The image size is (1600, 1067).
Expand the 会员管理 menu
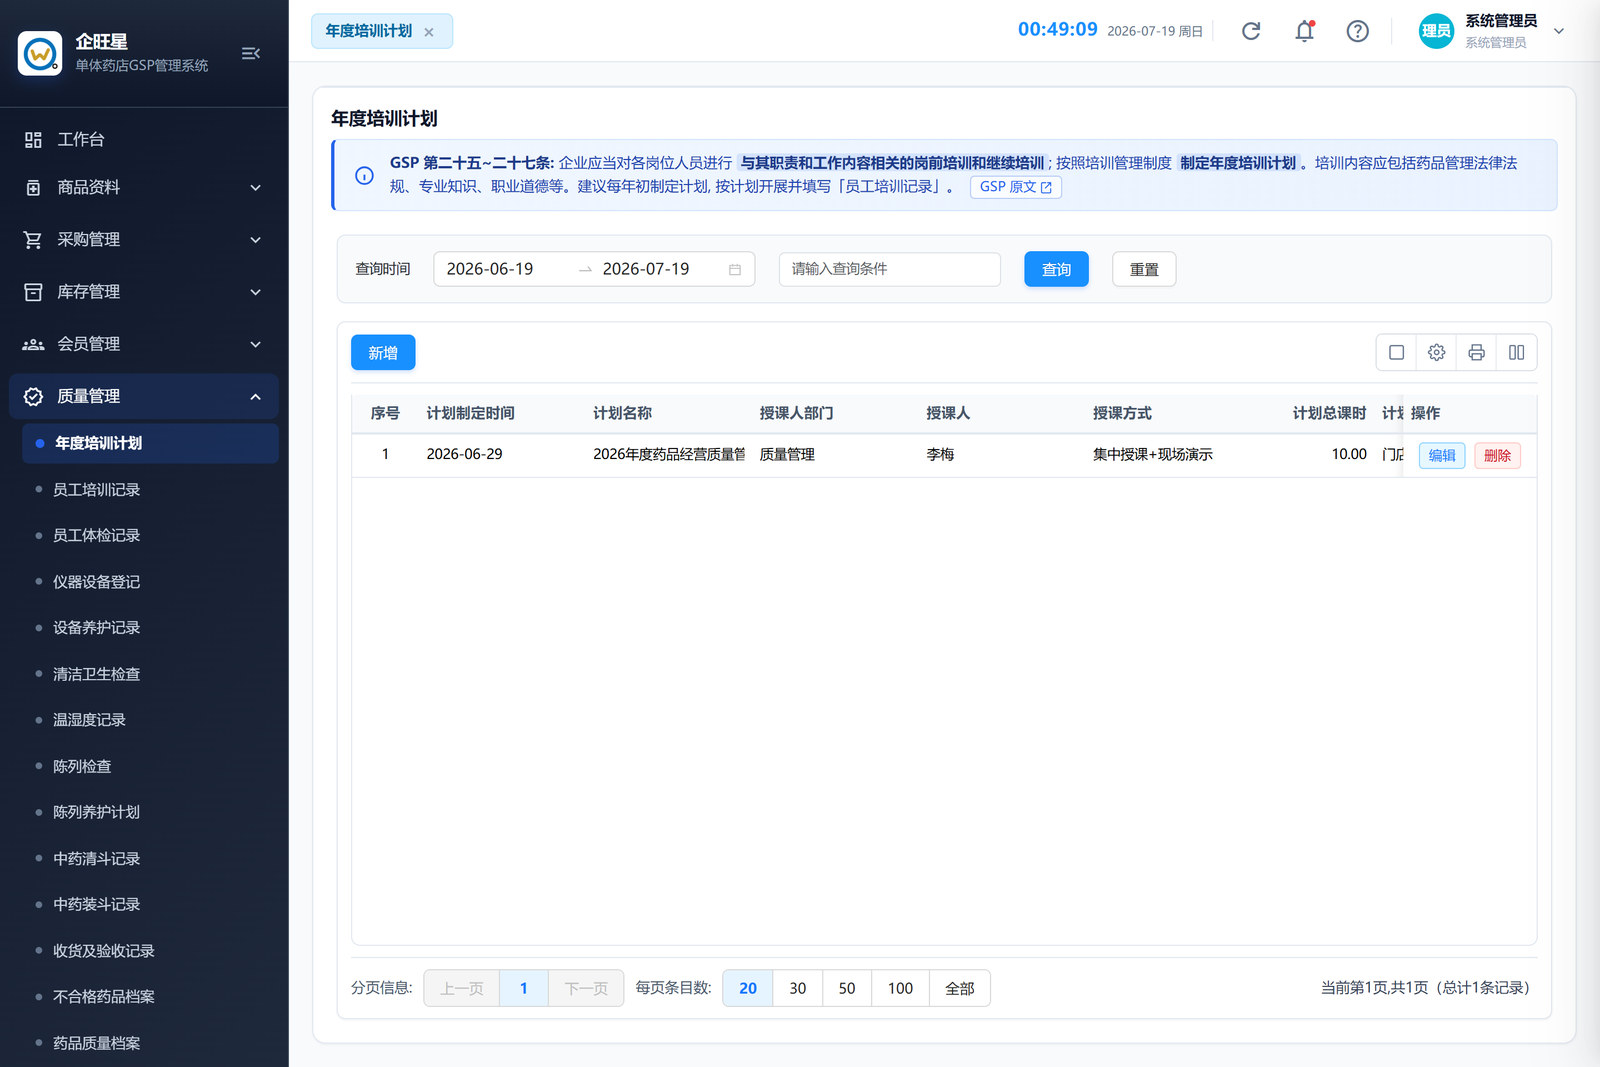click(144, 344)
